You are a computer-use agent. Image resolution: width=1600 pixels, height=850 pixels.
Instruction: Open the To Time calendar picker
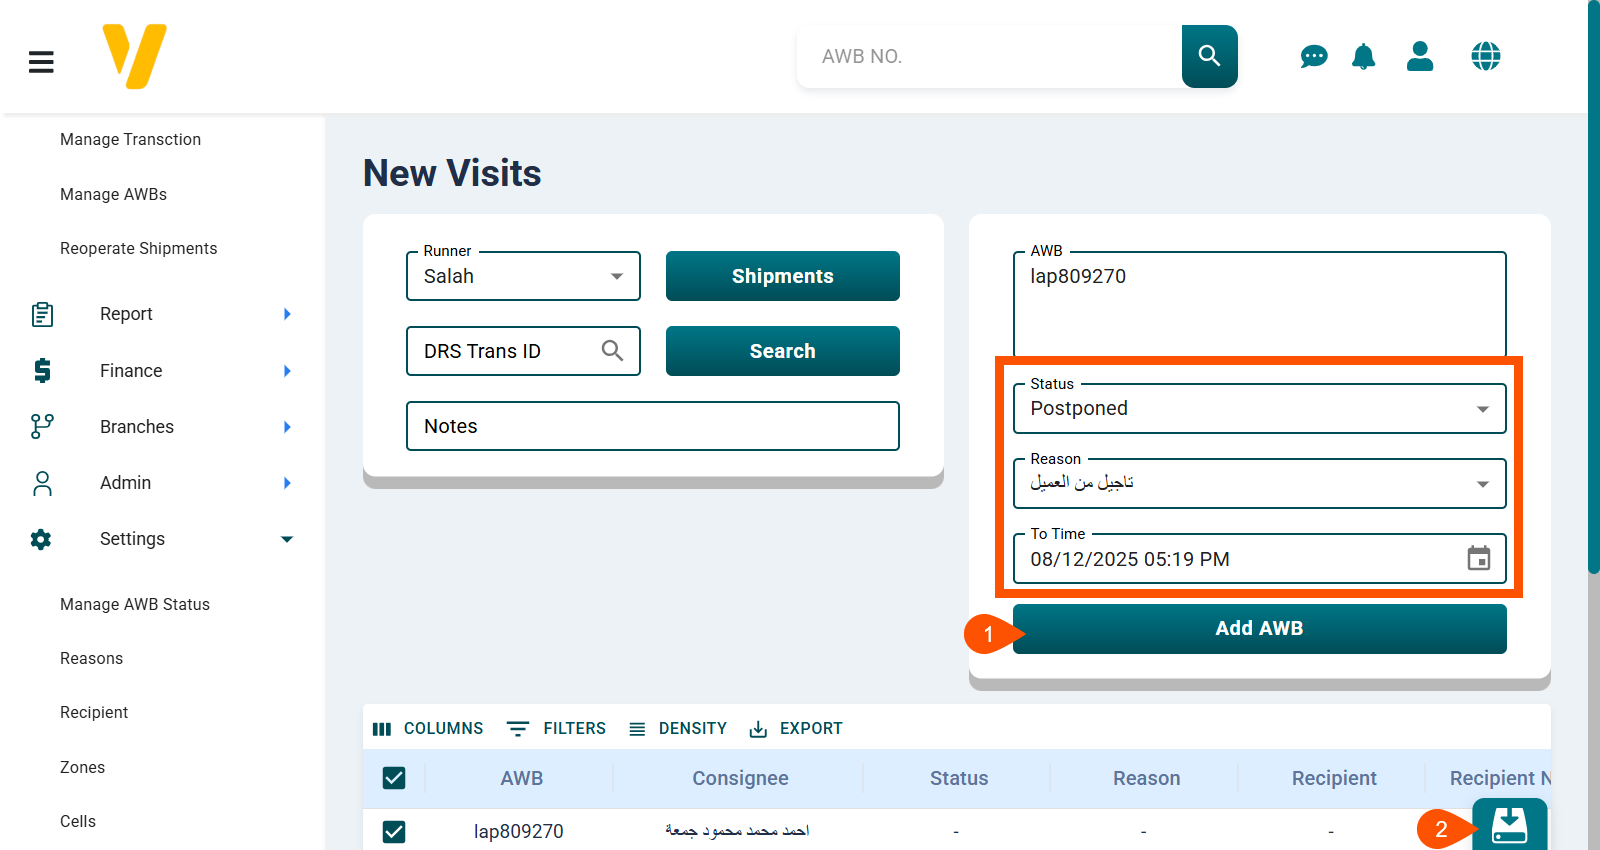1478,558
